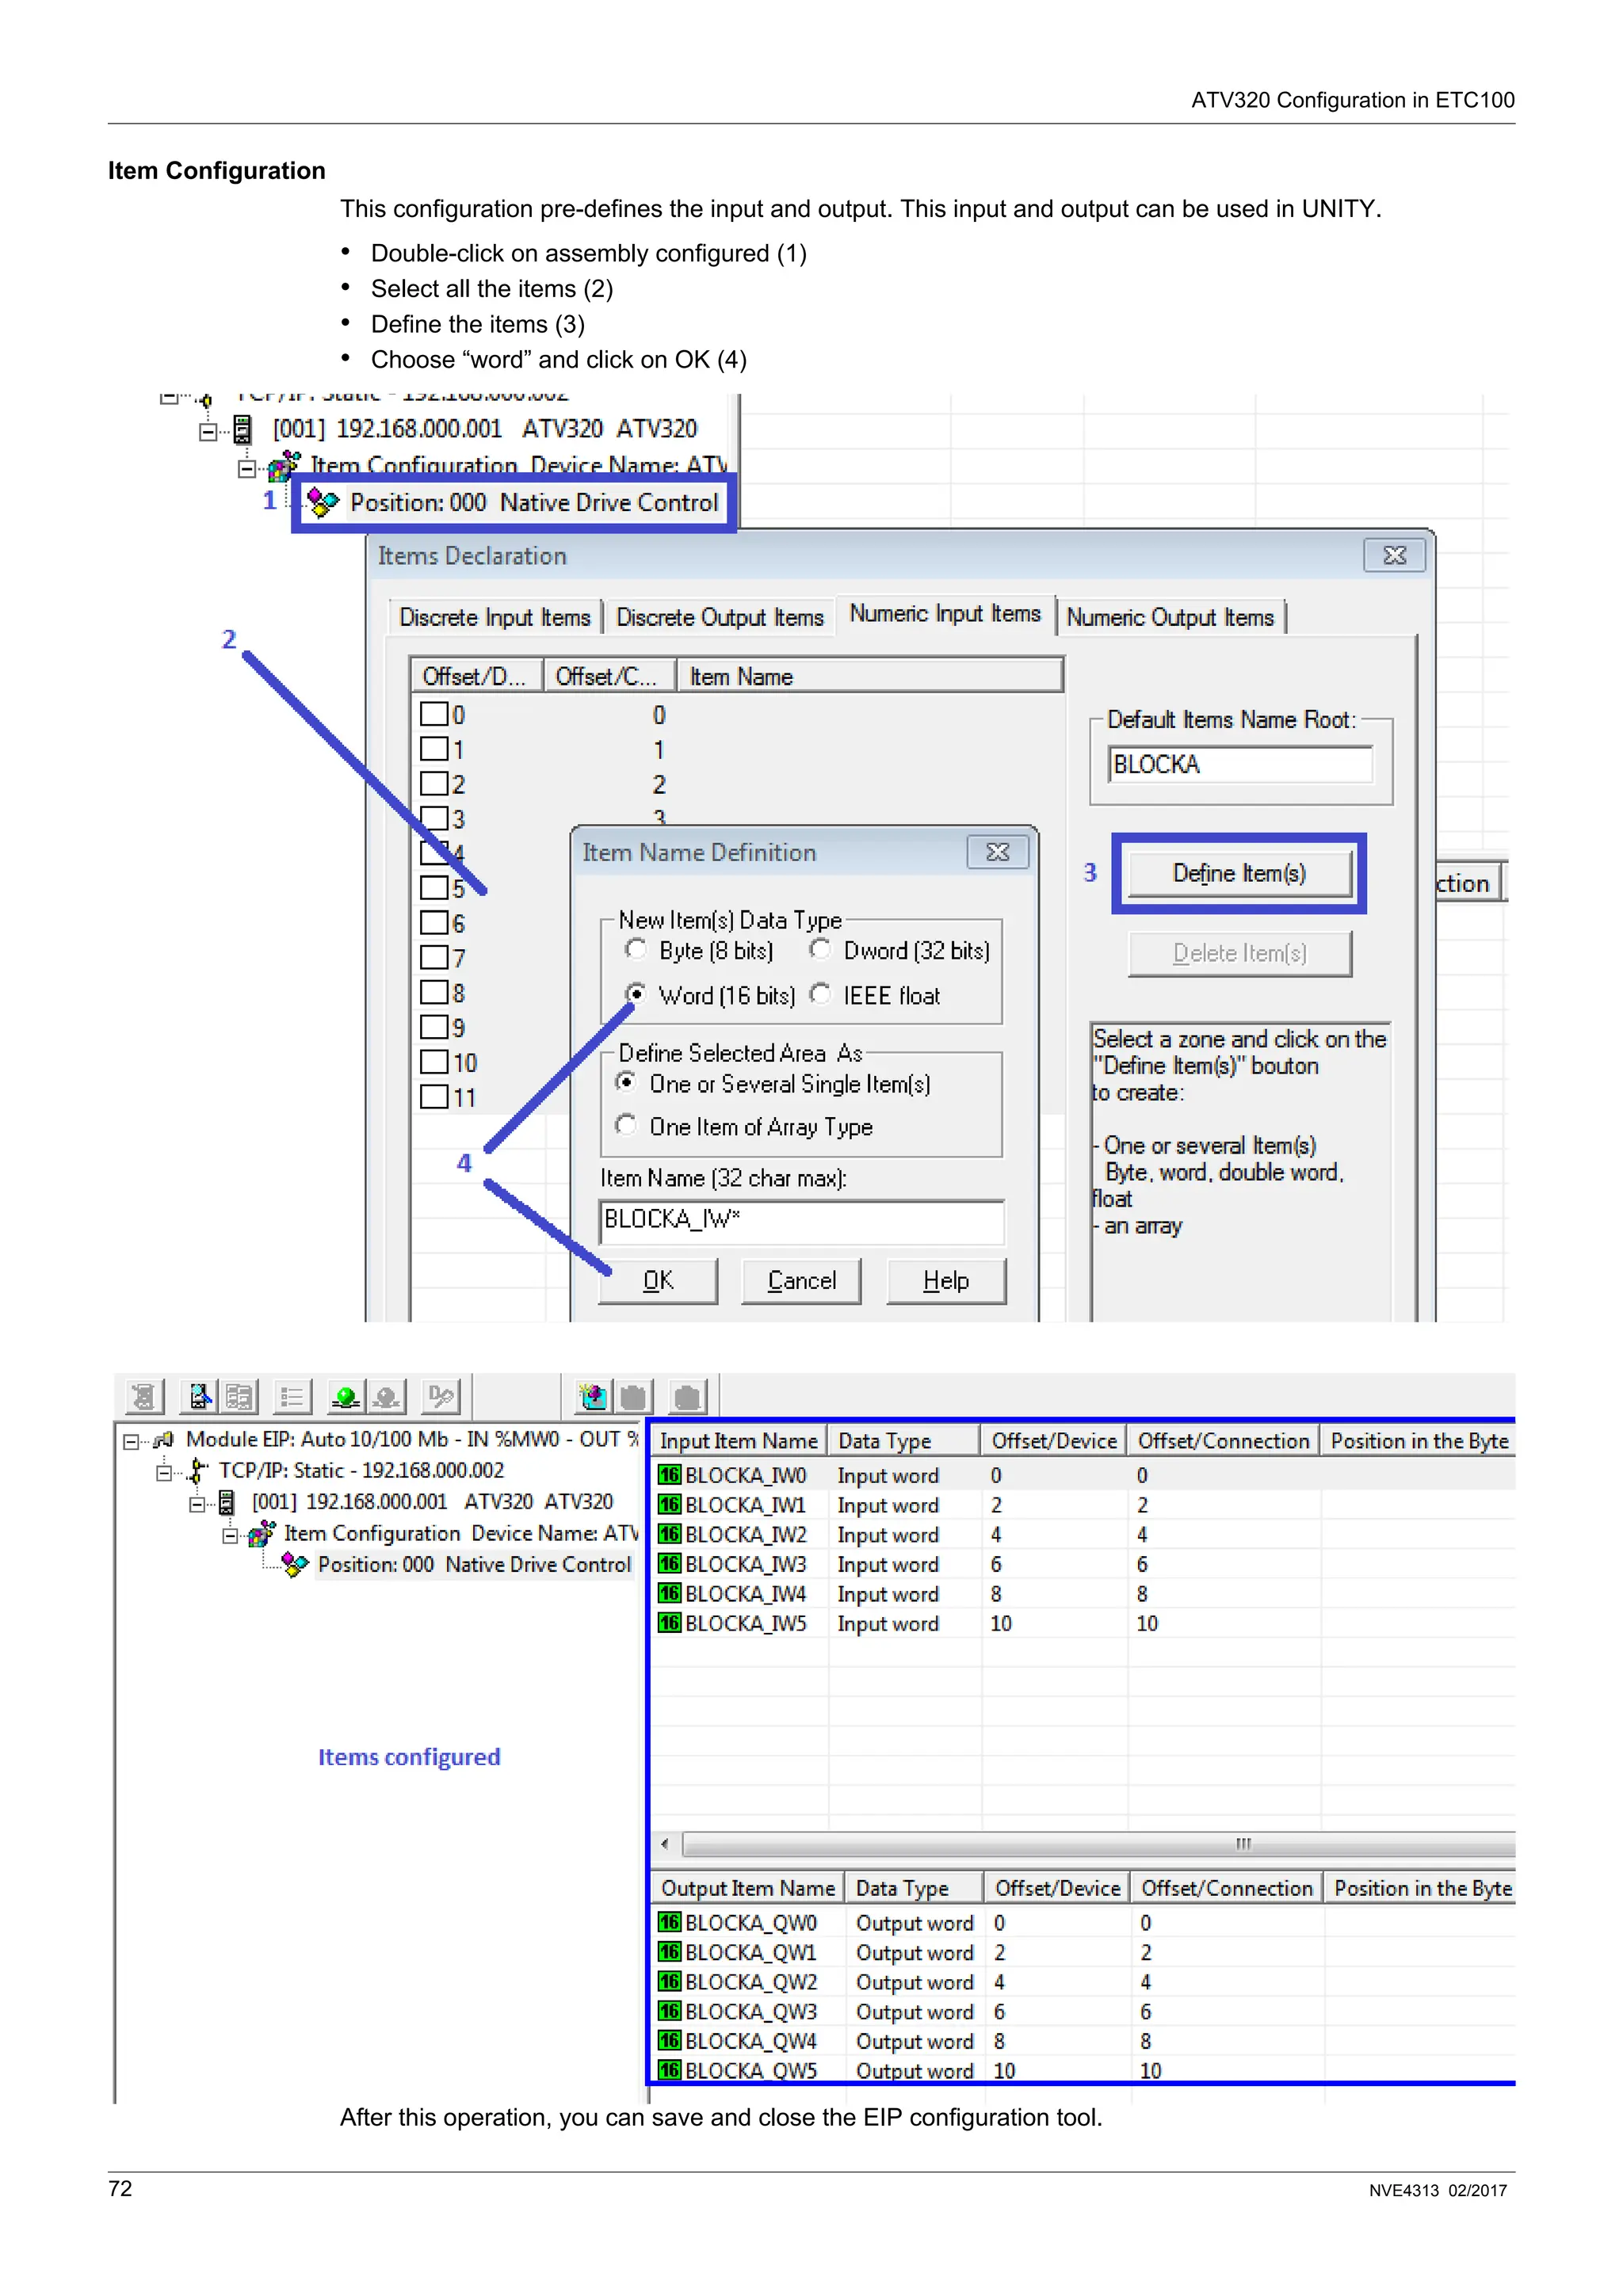Viewport: 1623px width, 2296px height.
Task: Click the horizontal scrollbar left arrow
Action: [x=665, y=1843]
